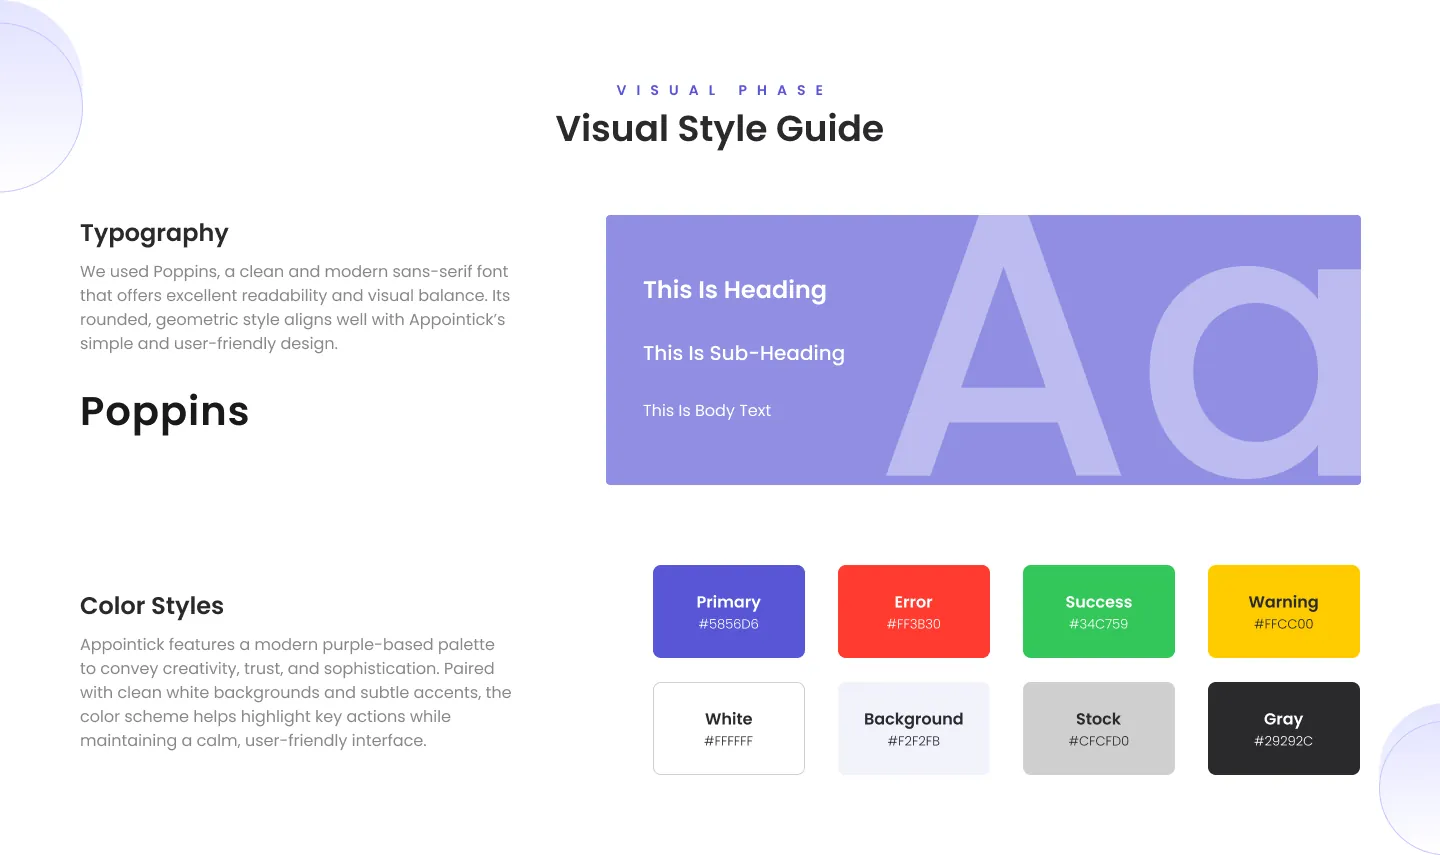Click the "Color Styles" section heading
Viewport: 1440px width, 855px height.
tap(152, 606)
